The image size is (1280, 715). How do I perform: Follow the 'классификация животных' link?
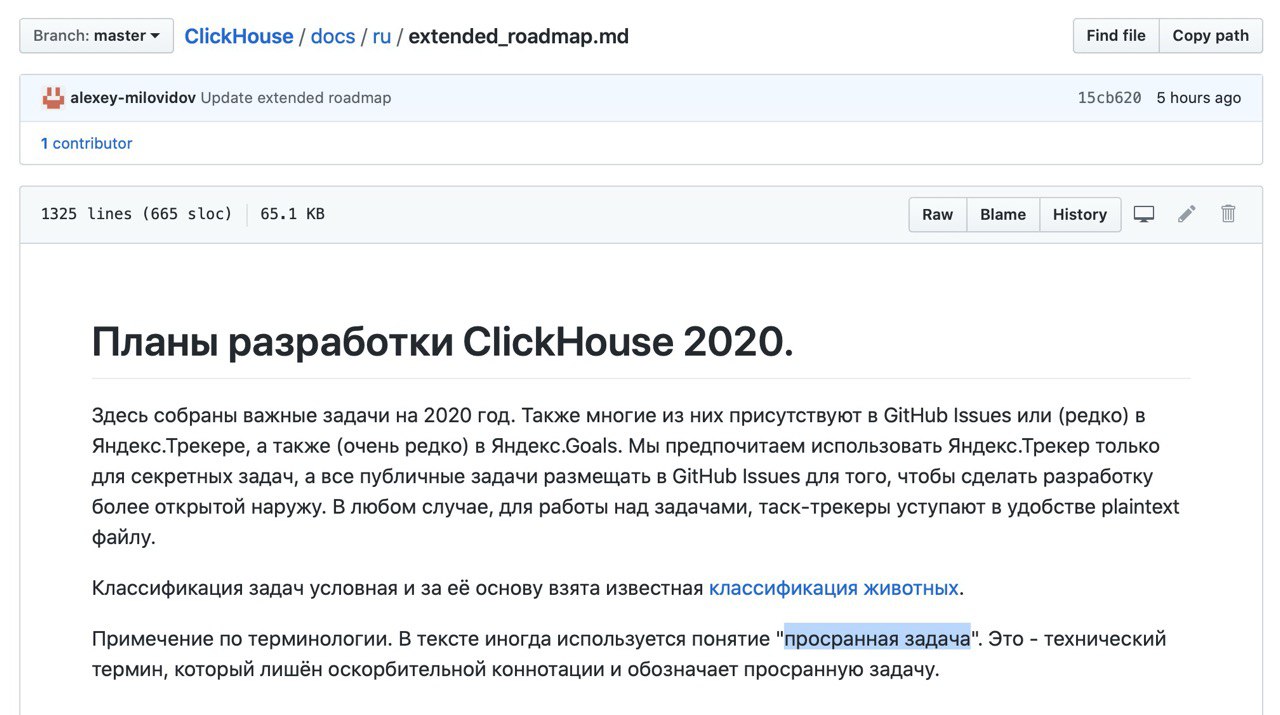click(834, 588)
